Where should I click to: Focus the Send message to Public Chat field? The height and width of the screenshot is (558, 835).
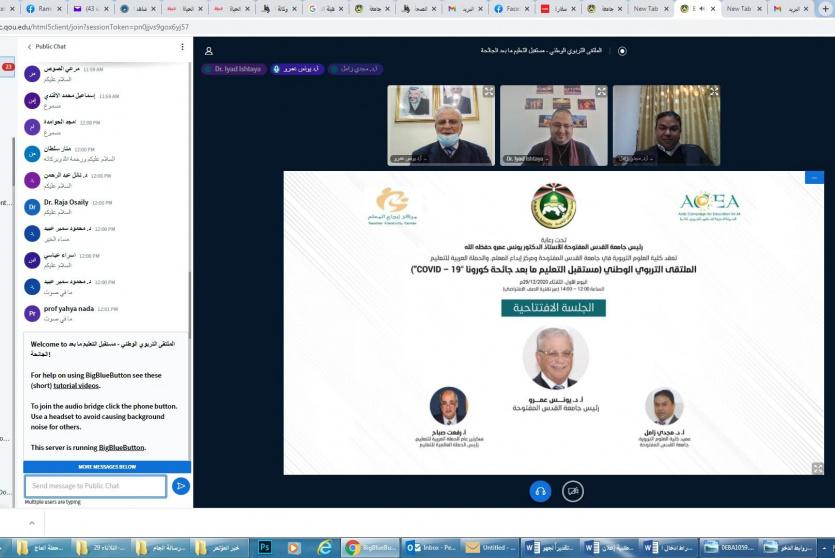95,486
